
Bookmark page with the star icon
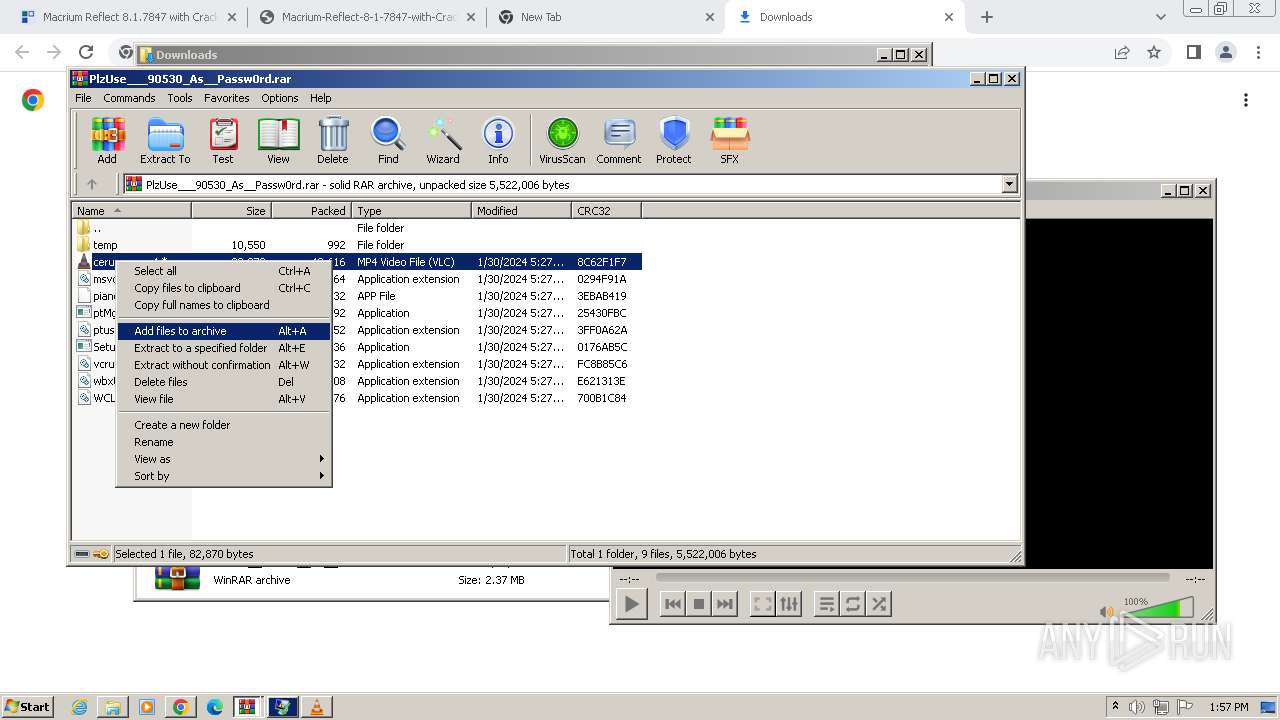pos(1154,52)
